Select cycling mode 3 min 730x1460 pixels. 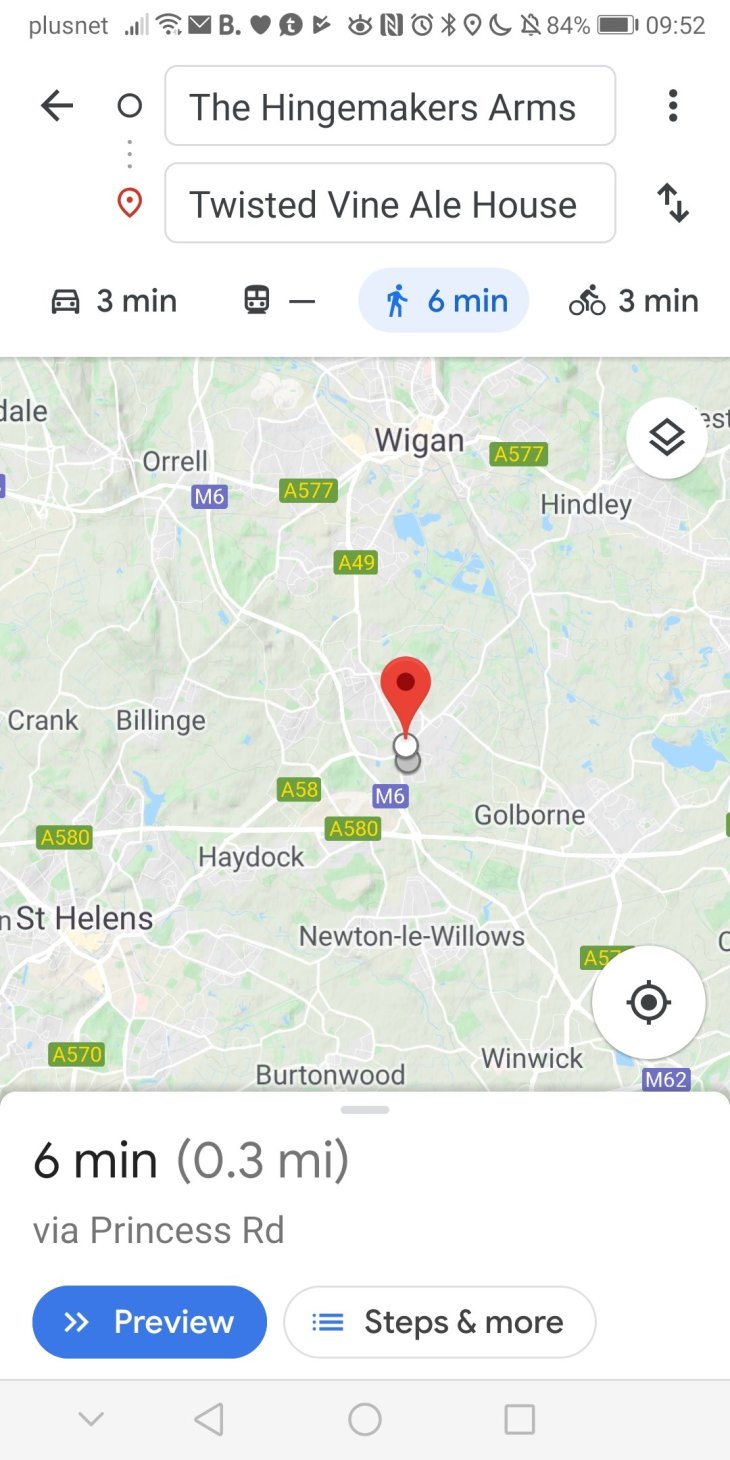point(634,301)
